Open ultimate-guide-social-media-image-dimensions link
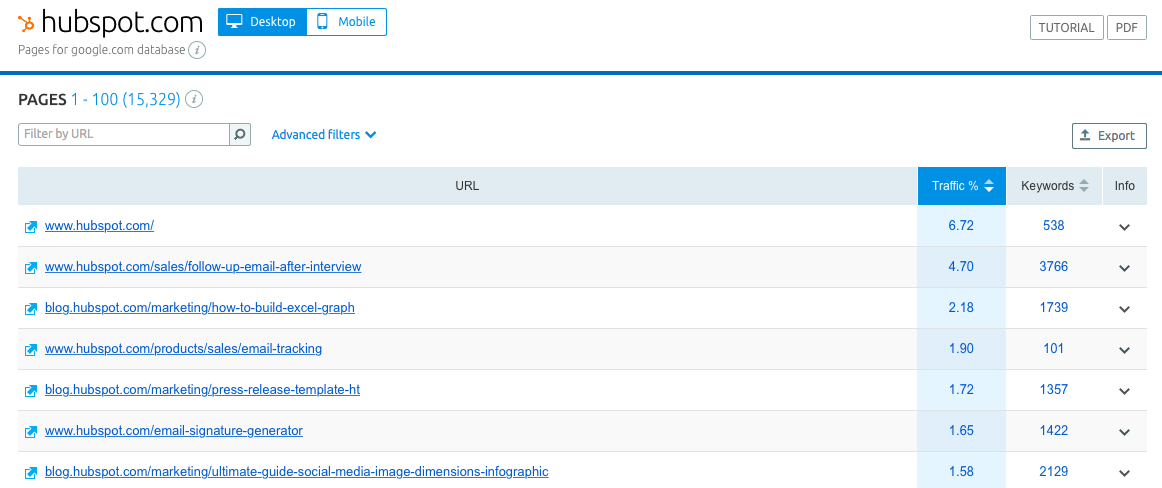This screenshot has height=488, width=1162. [x=296, y=471]
